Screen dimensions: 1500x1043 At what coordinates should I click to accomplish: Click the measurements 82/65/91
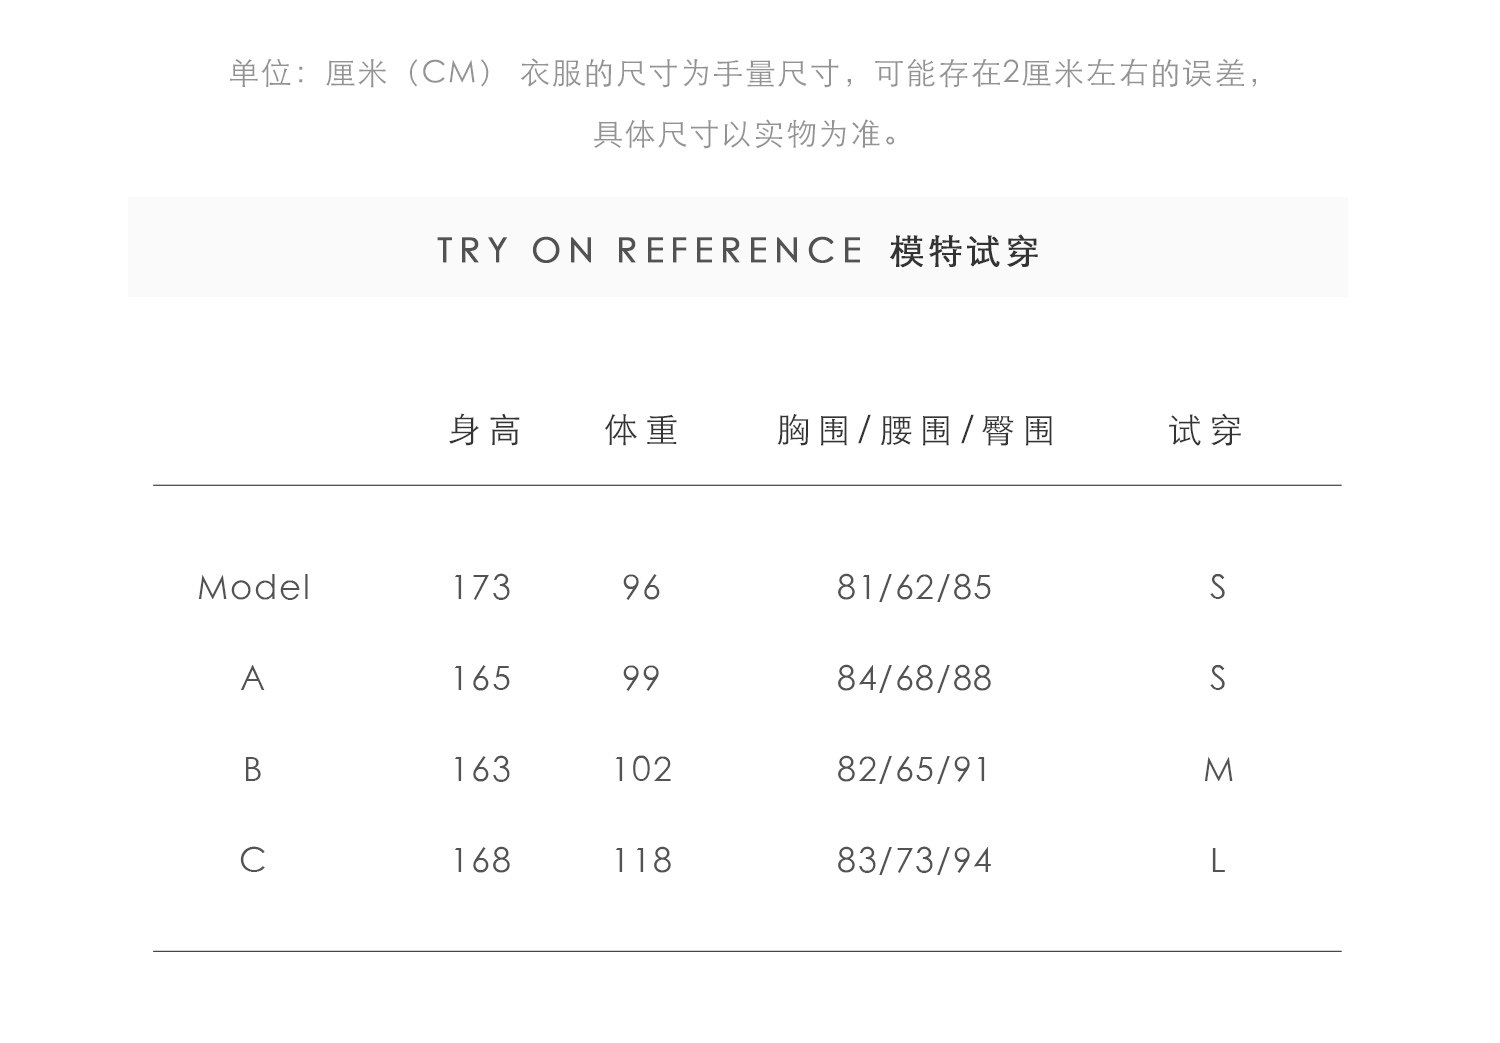tap(914, 770)
